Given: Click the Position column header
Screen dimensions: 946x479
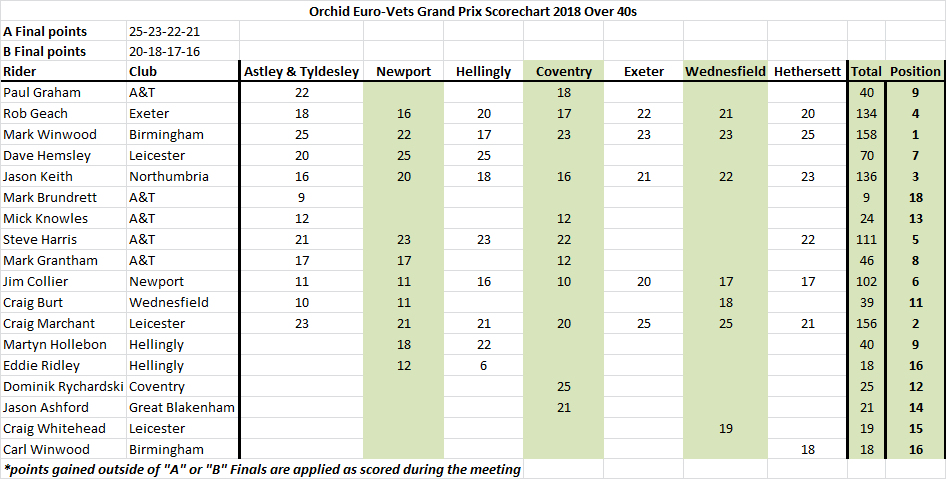Looking at the screenshot, I should pos(915,72).
